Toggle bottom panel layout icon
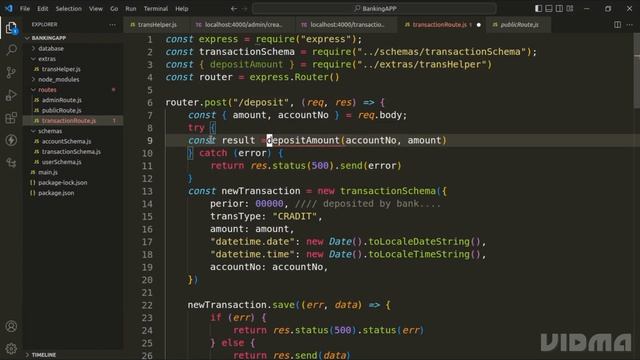 pos(549,9)
